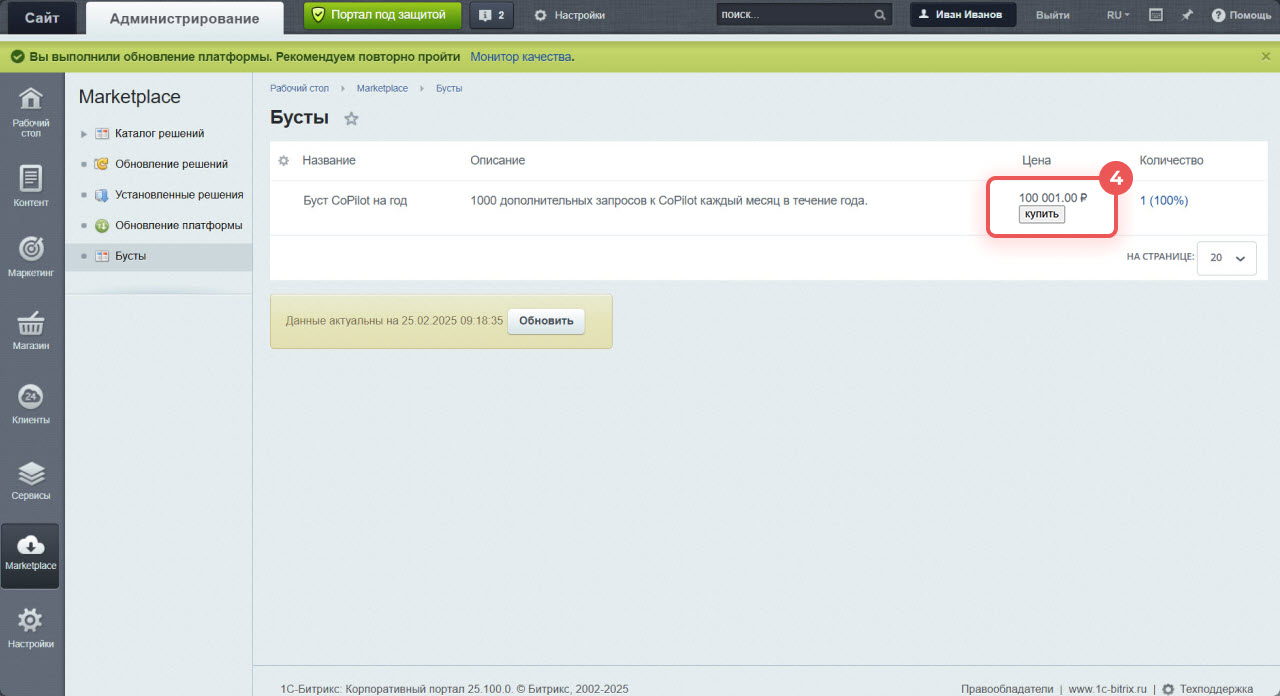Click the Выйти logout link
The image size is (1280, 696).
click(1053, 15)
